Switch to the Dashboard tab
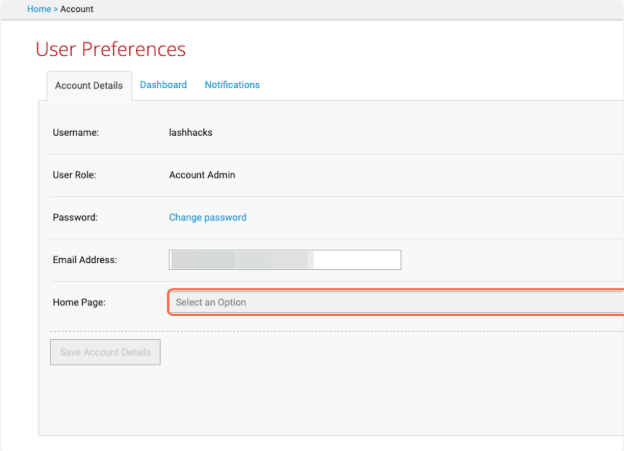624x451 pixels. (163, 85)
